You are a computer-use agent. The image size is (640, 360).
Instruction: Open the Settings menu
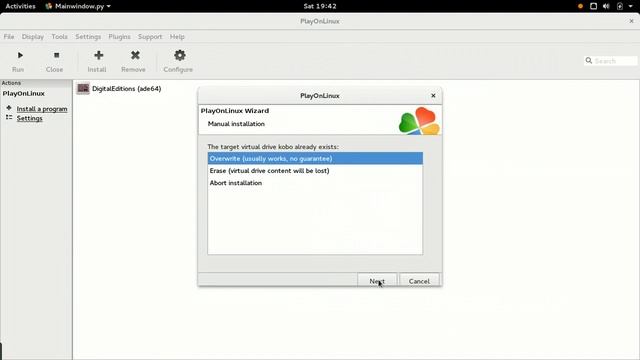click(x=88, y=36)
